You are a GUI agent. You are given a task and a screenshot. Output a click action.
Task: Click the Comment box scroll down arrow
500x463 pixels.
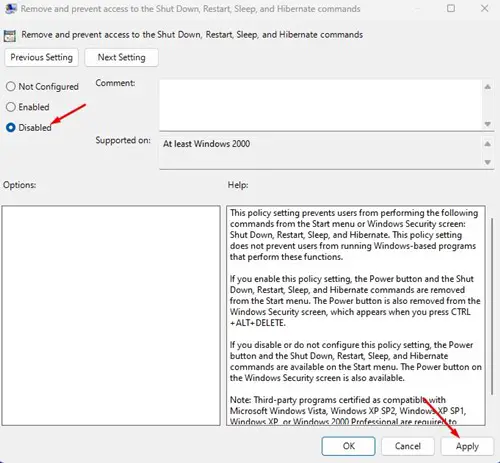487,124
